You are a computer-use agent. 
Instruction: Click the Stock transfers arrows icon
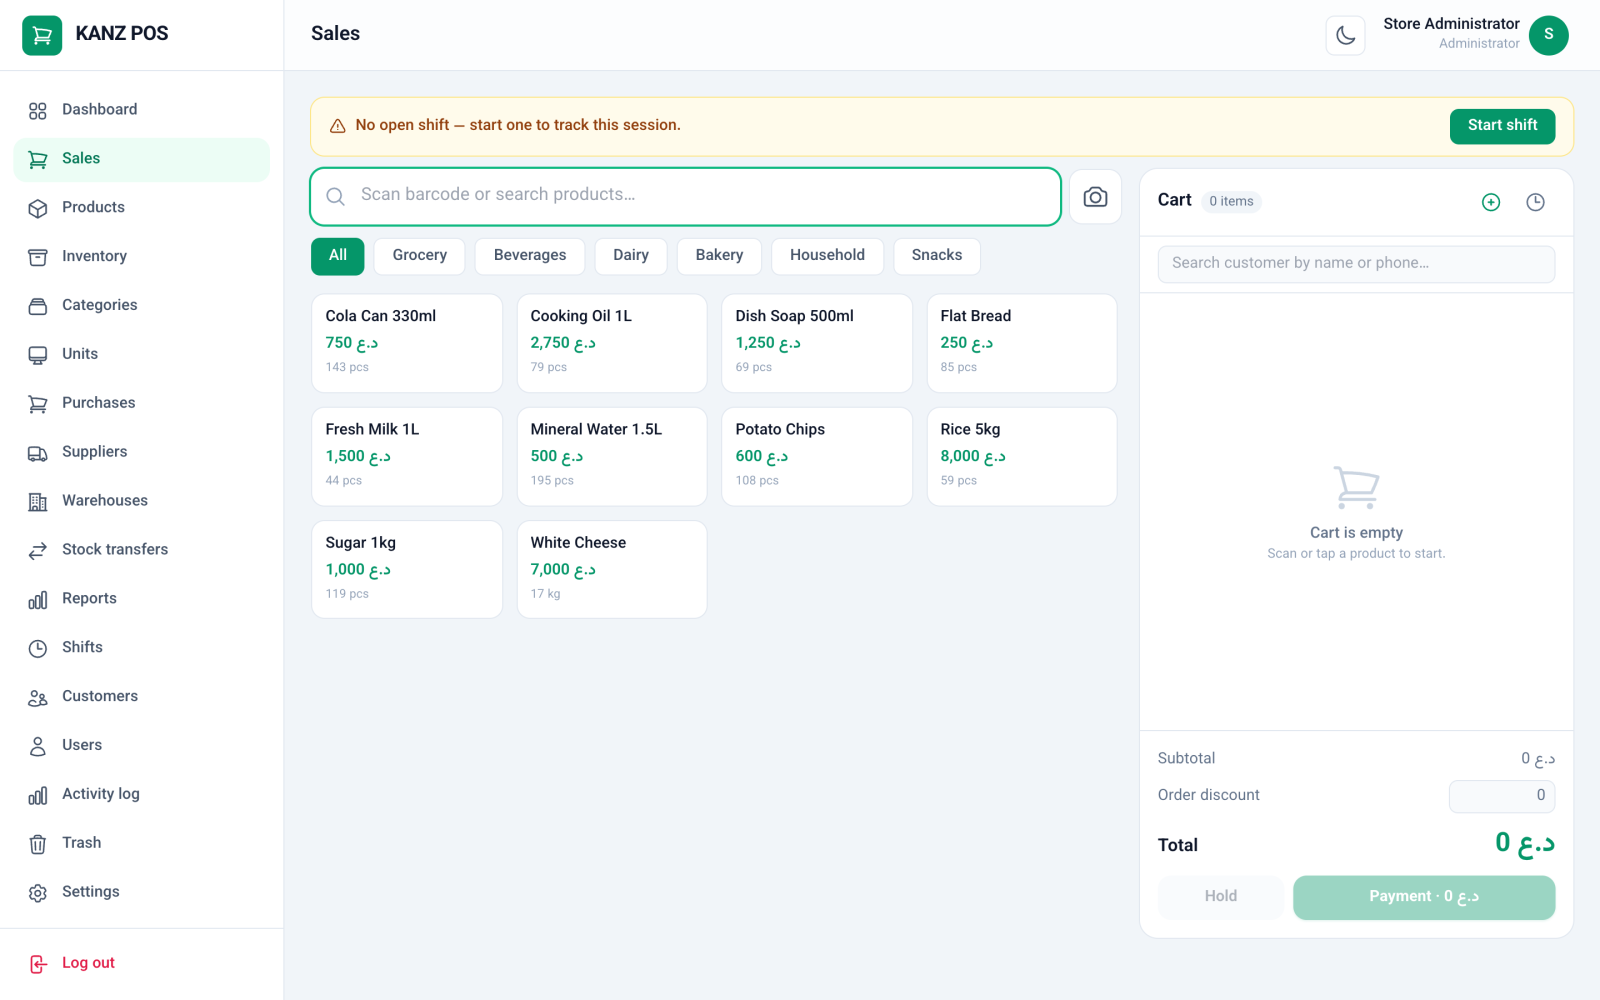point(38,551)
